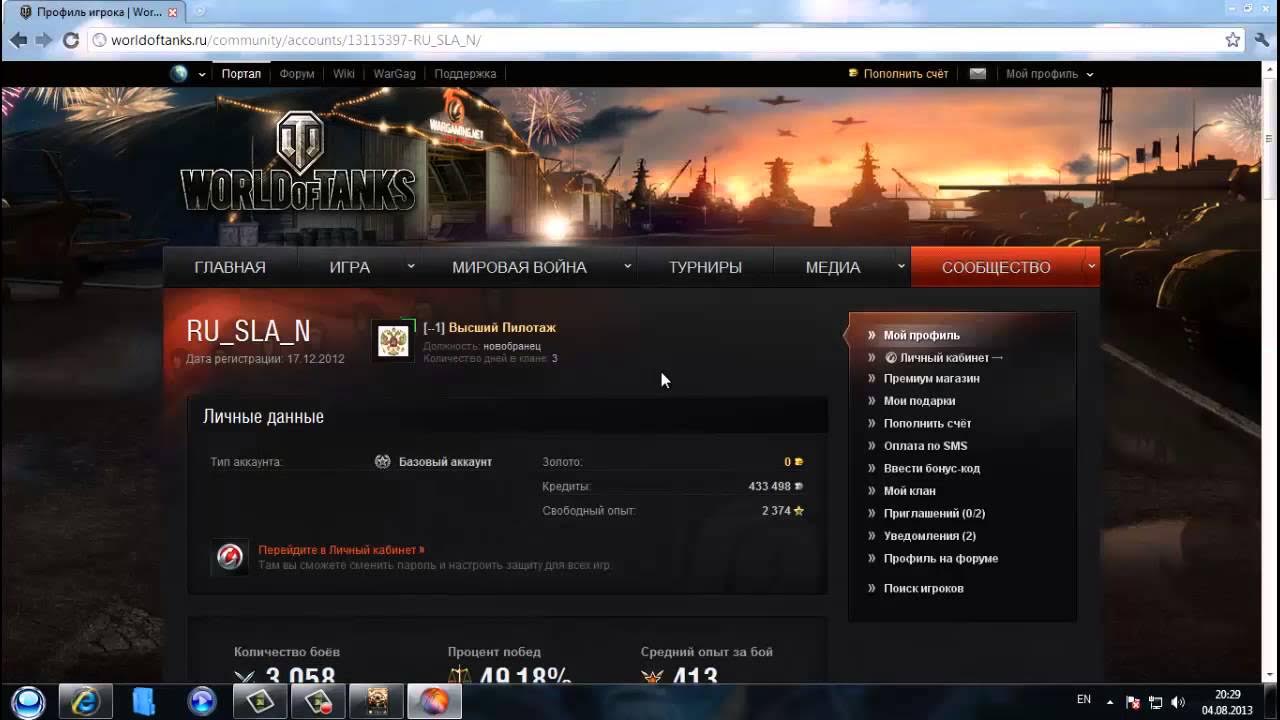The image size is (1280, 720).
Task: Expand the СООБЩЕСТВО menu arrow
Action: click(1091, 267)
